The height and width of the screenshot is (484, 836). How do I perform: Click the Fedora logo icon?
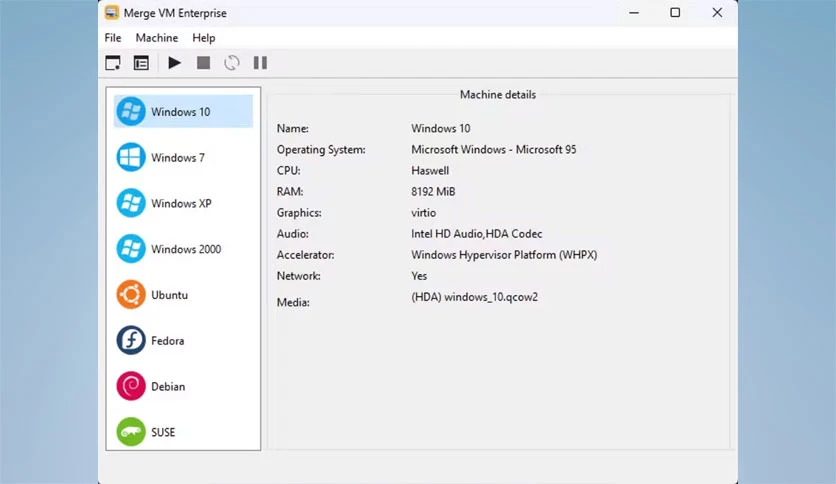coord(131,340)
